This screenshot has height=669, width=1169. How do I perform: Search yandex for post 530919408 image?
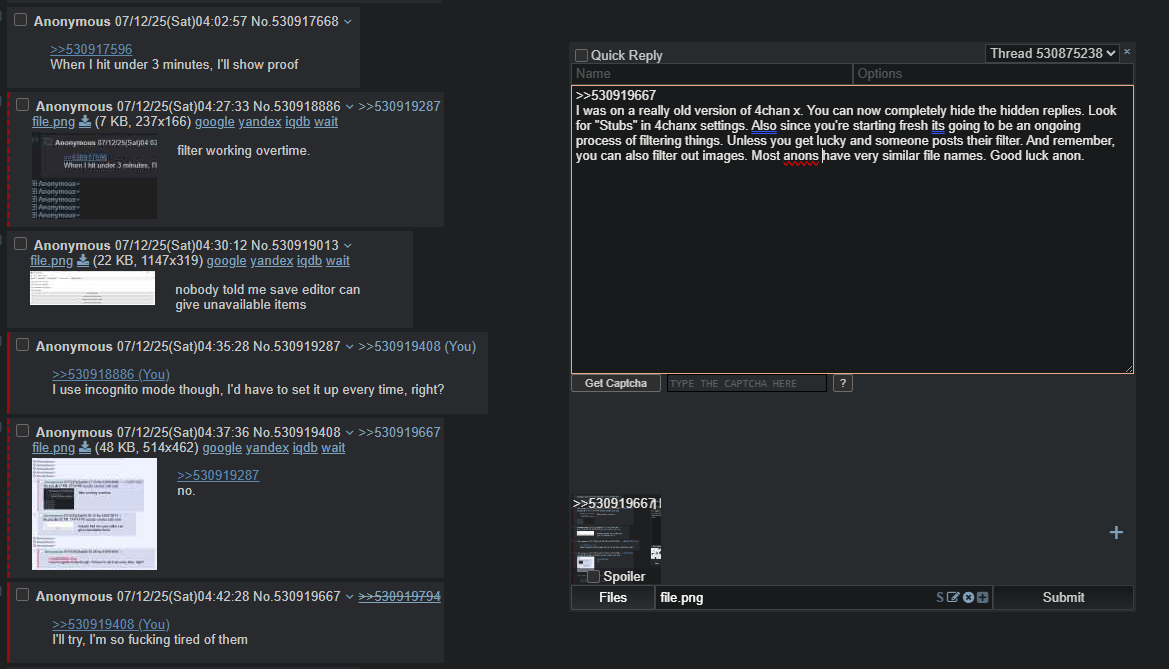coord(267,447)
